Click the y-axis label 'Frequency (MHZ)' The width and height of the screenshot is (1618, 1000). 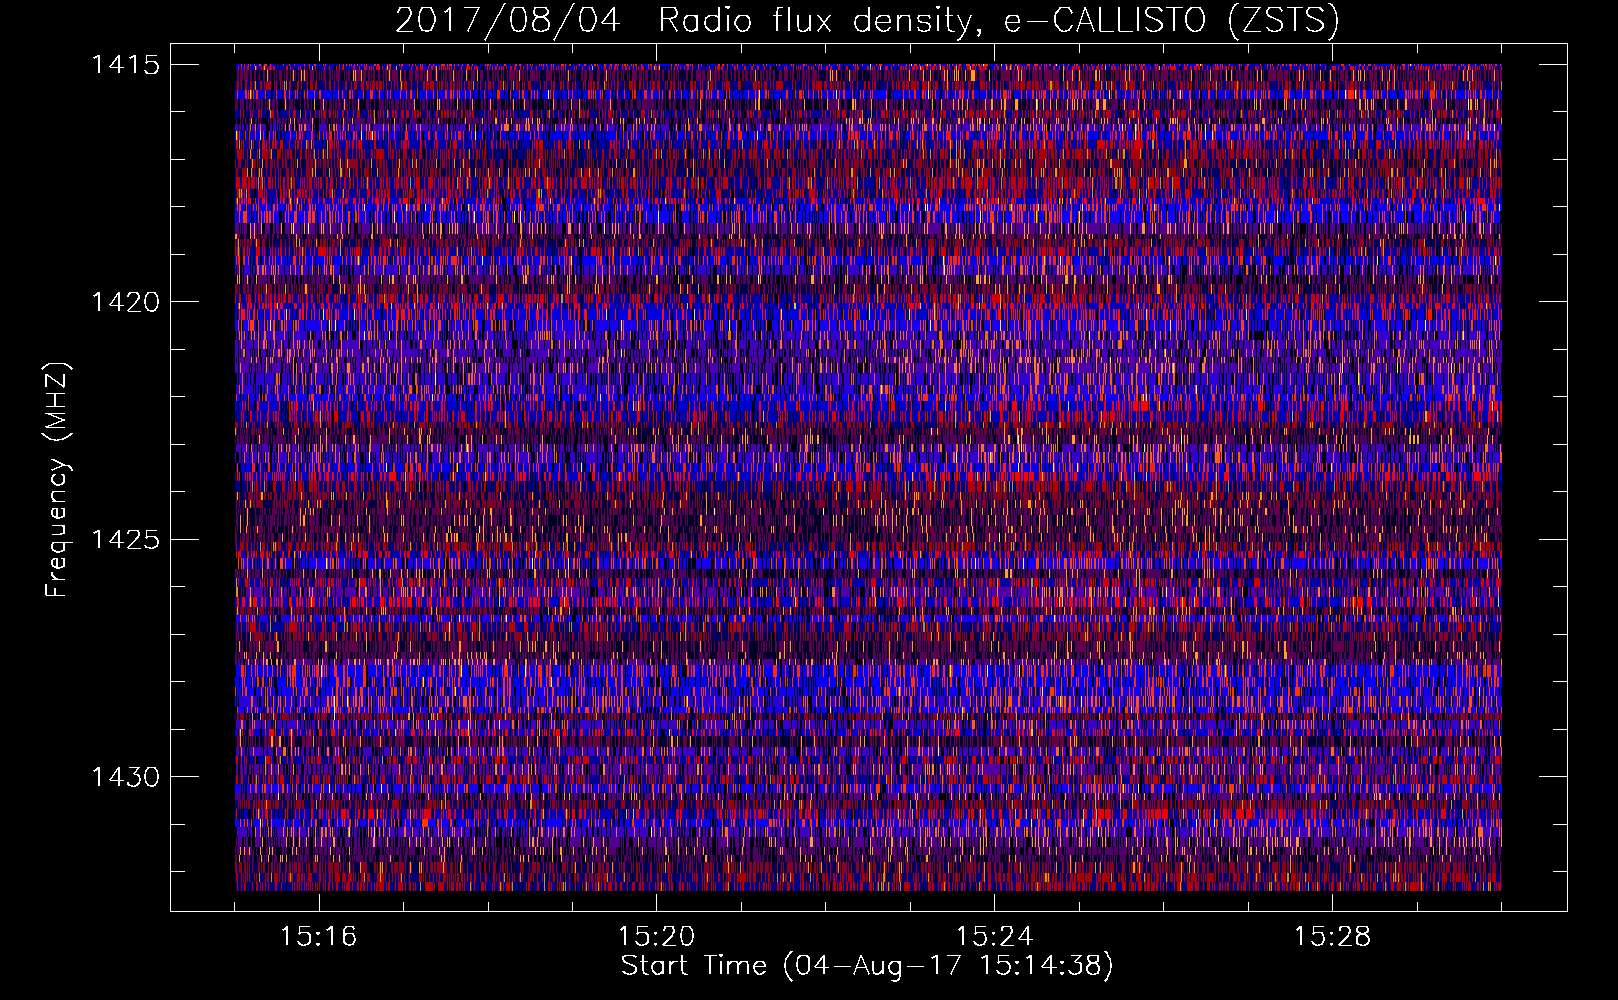[57, 480]
